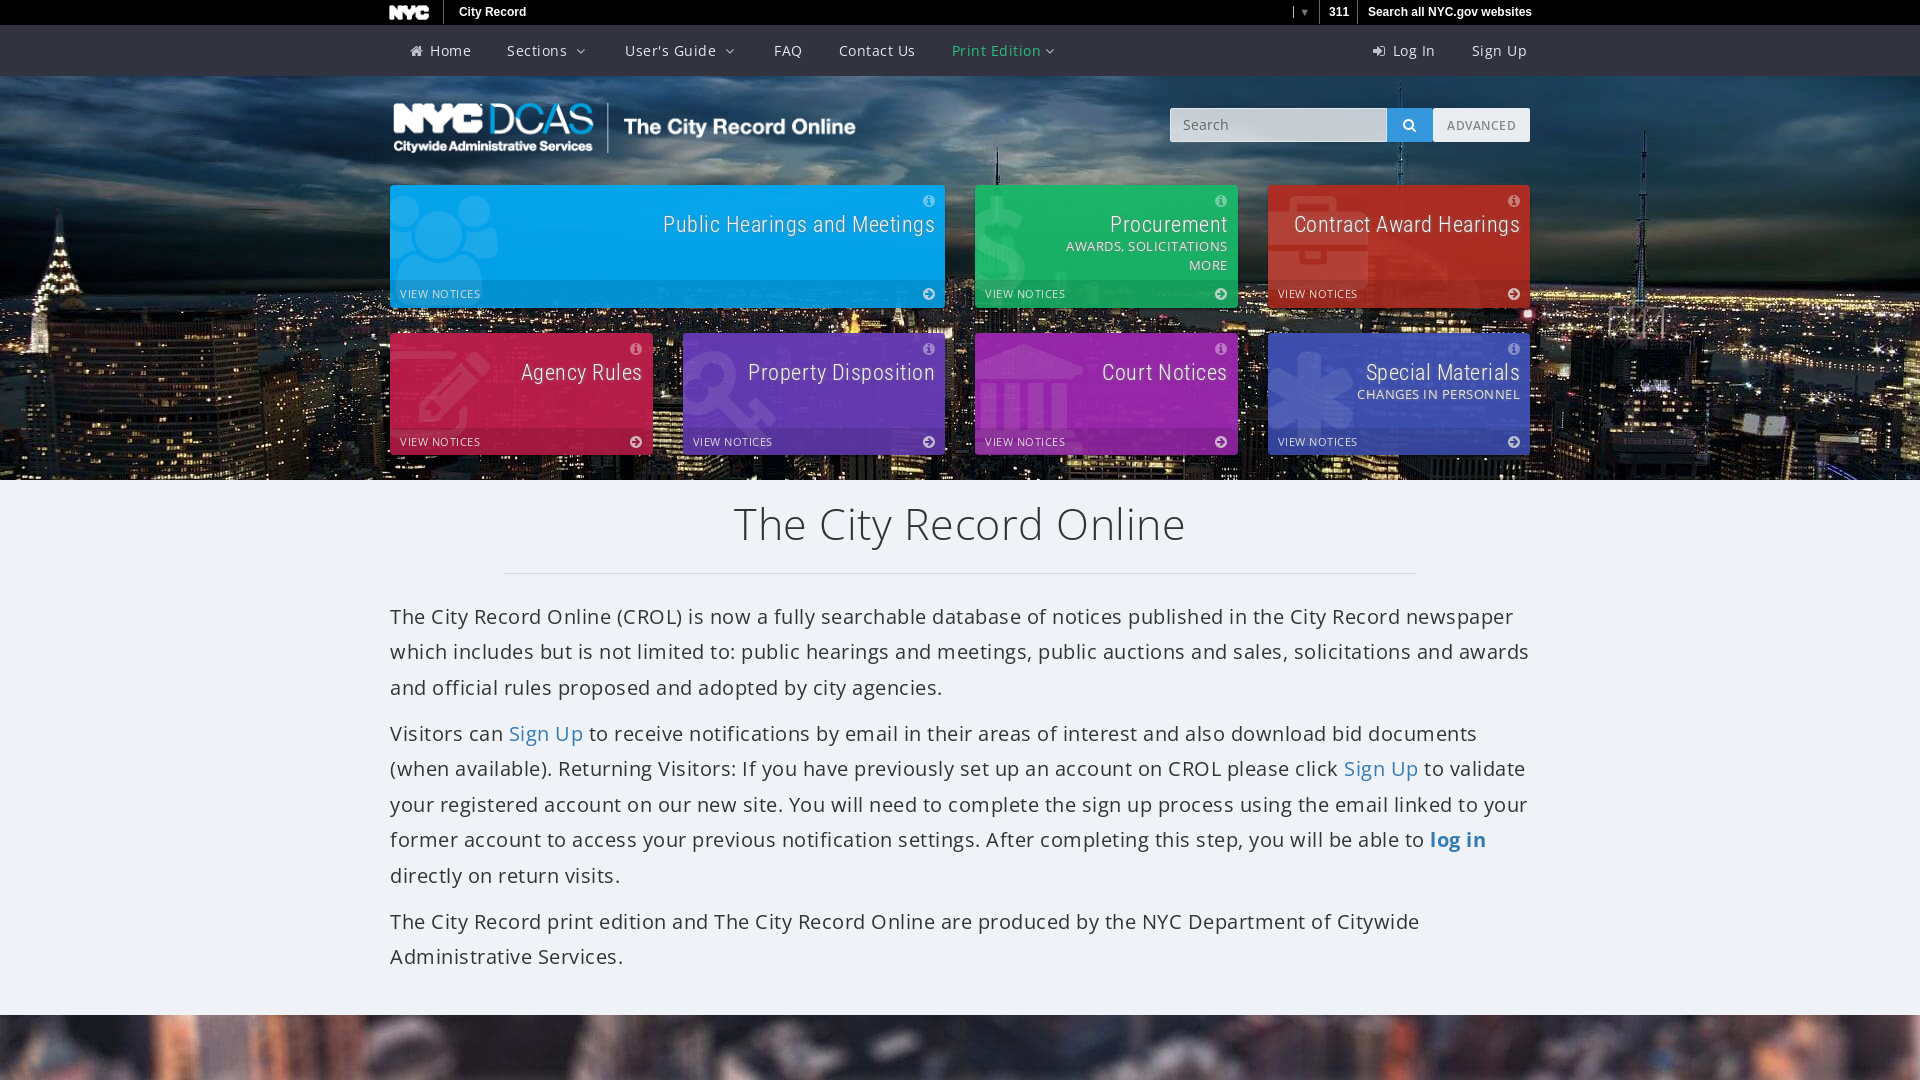1920x1080 pixels.
Task: Click the search magnifier icon
Action: 1410,124
